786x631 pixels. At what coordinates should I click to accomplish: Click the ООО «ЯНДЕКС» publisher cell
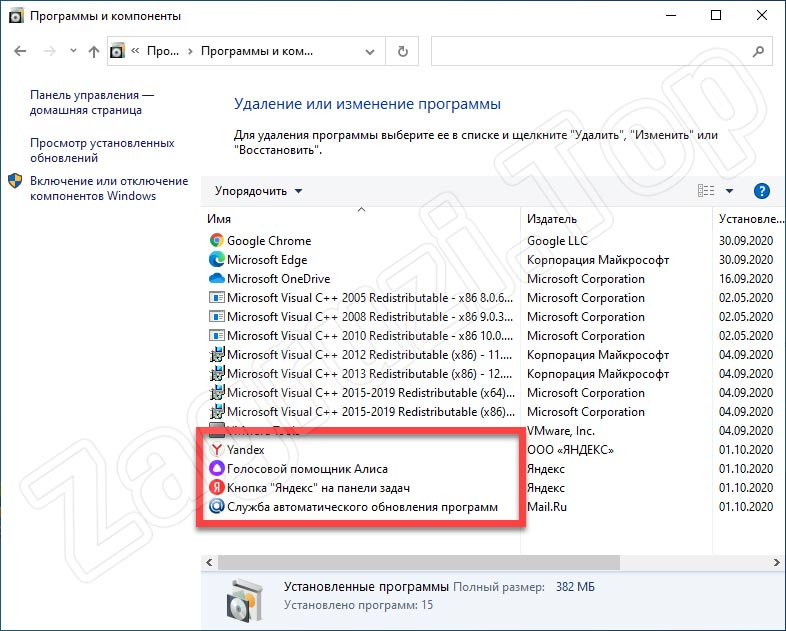[x=570, y=450]
